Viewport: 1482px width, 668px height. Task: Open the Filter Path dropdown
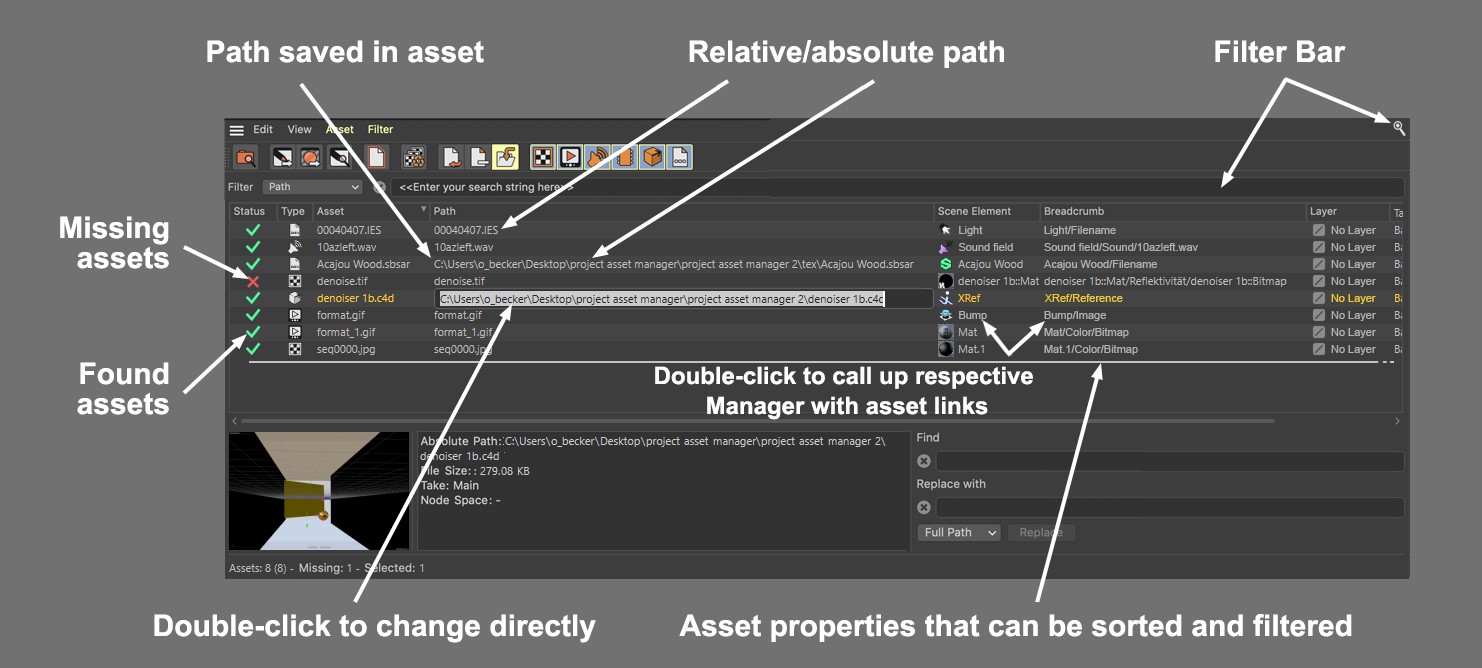point(312,187)
